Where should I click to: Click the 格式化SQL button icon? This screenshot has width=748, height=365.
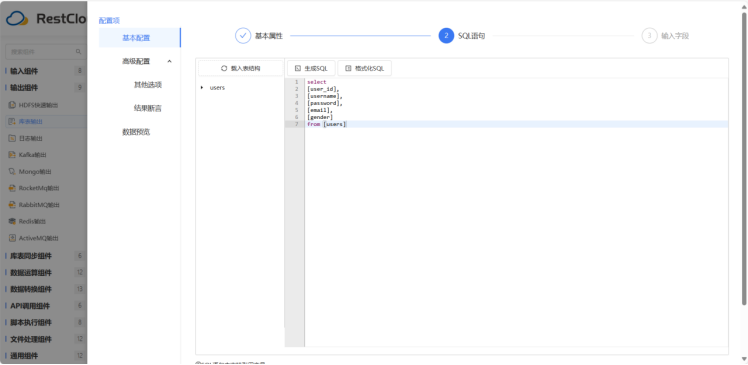[x=348, y=68]
